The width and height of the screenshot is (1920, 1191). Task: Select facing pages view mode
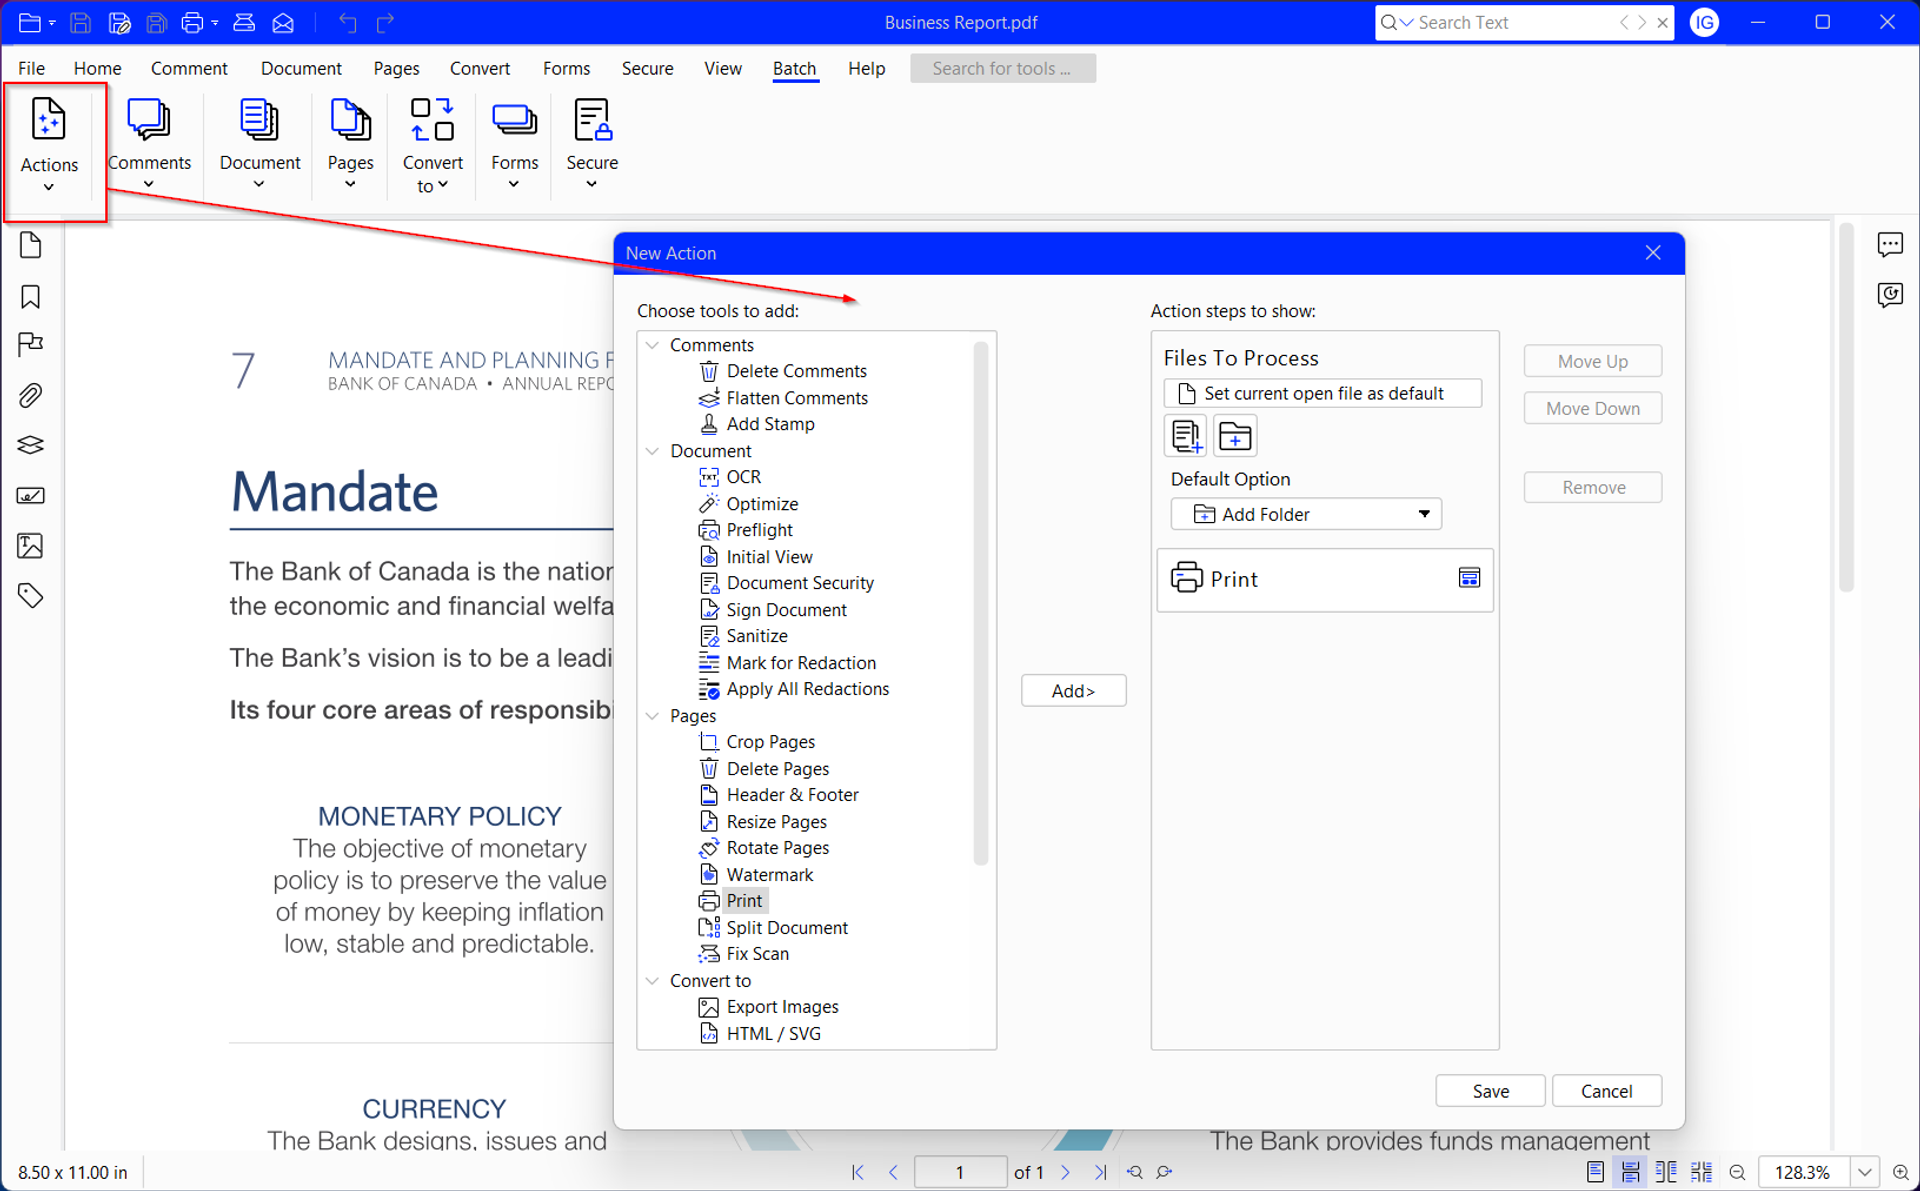coord(1666,1172)
